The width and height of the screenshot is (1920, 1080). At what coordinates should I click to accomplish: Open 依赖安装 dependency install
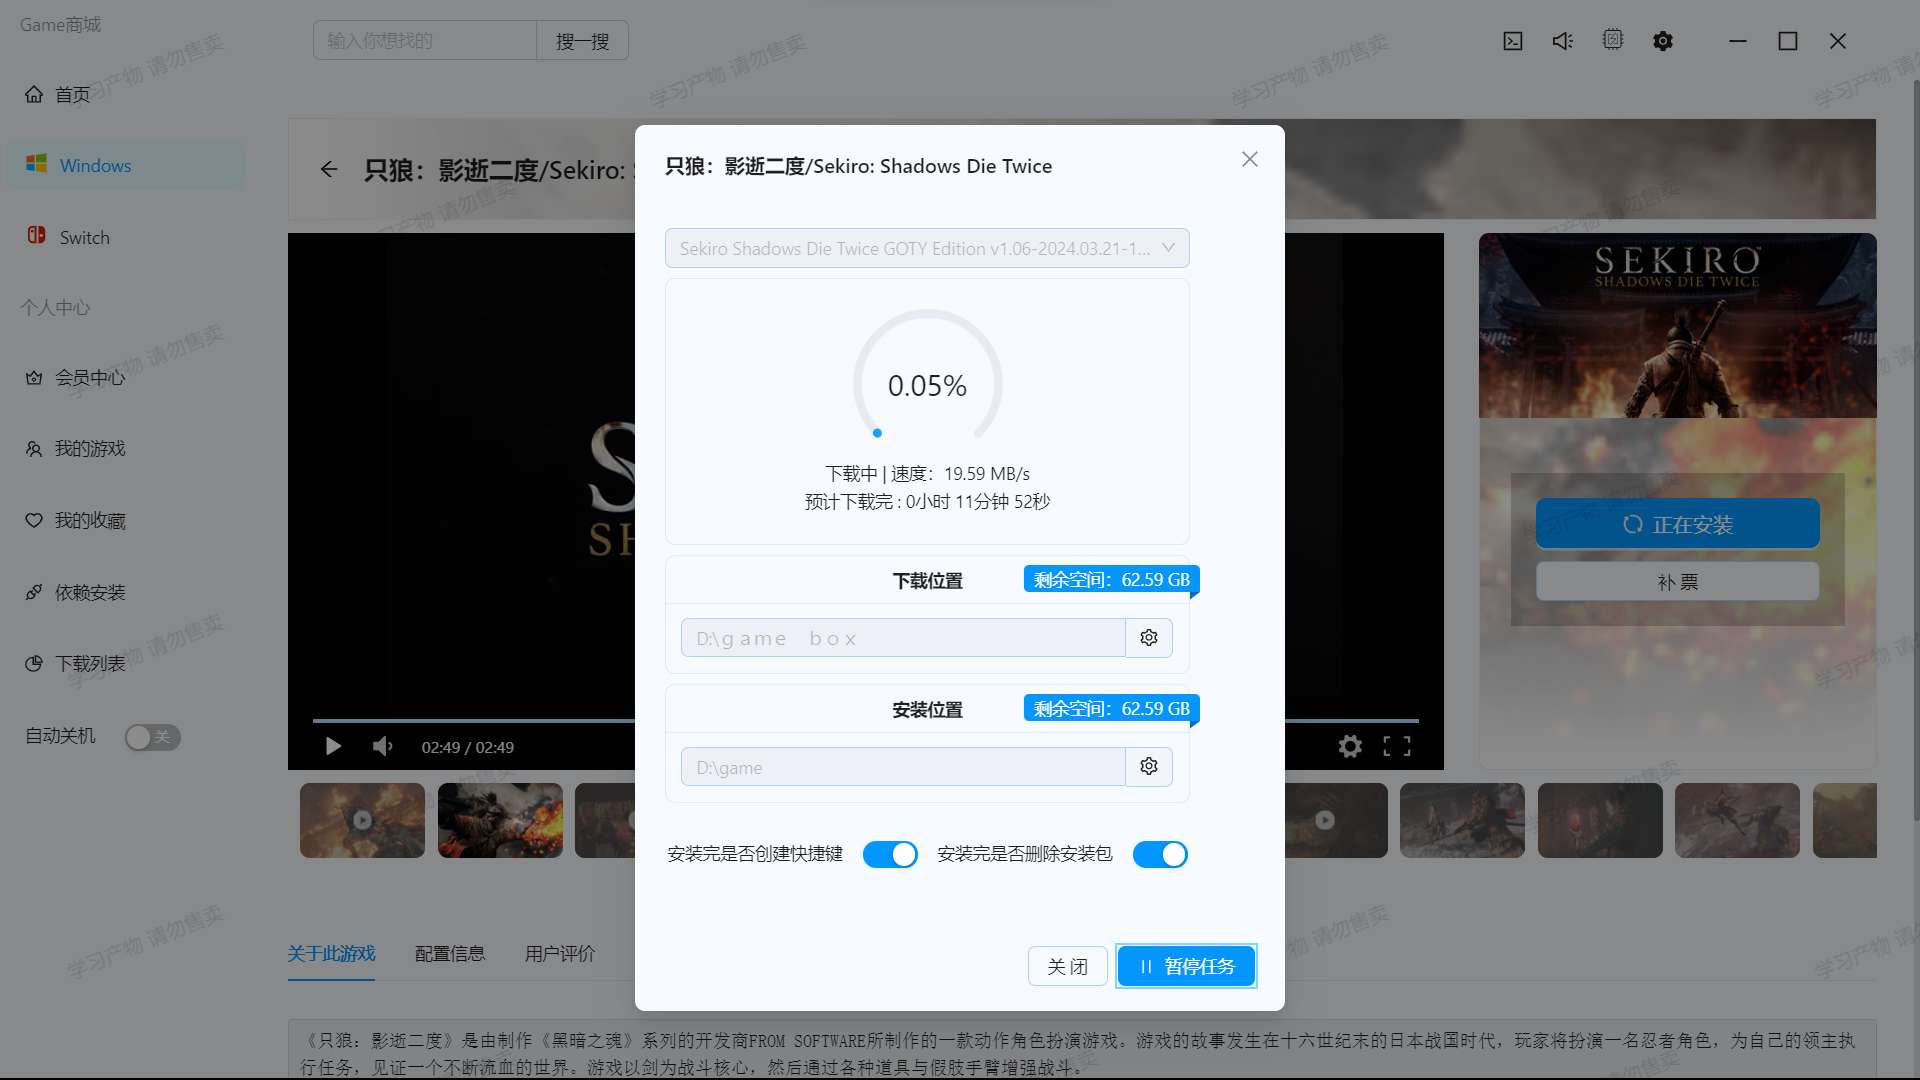(76, 592)
